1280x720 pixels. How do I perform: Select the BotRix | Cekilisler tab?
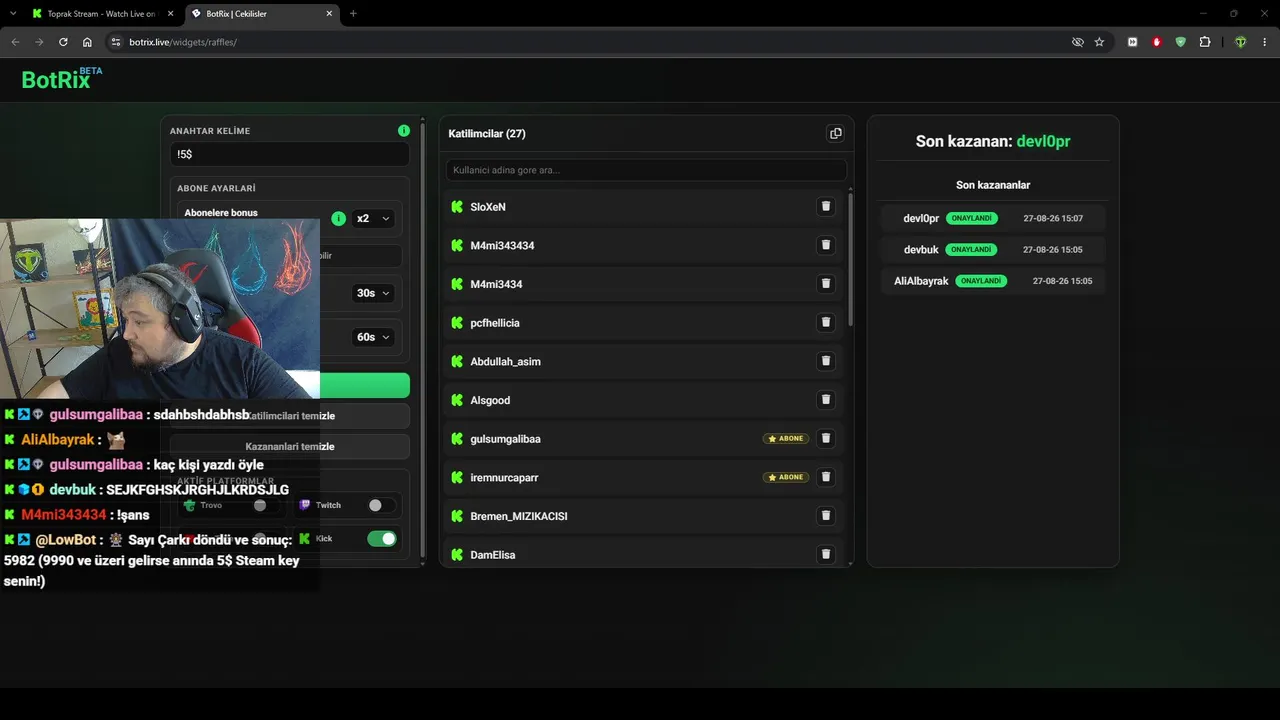click(x=261, y=14)
